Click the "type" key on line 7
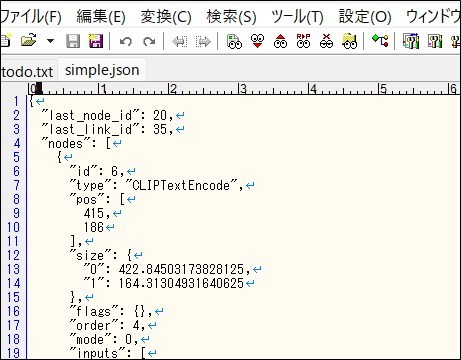The width and height of the screenshot is (461, 360). coord(90,185)
